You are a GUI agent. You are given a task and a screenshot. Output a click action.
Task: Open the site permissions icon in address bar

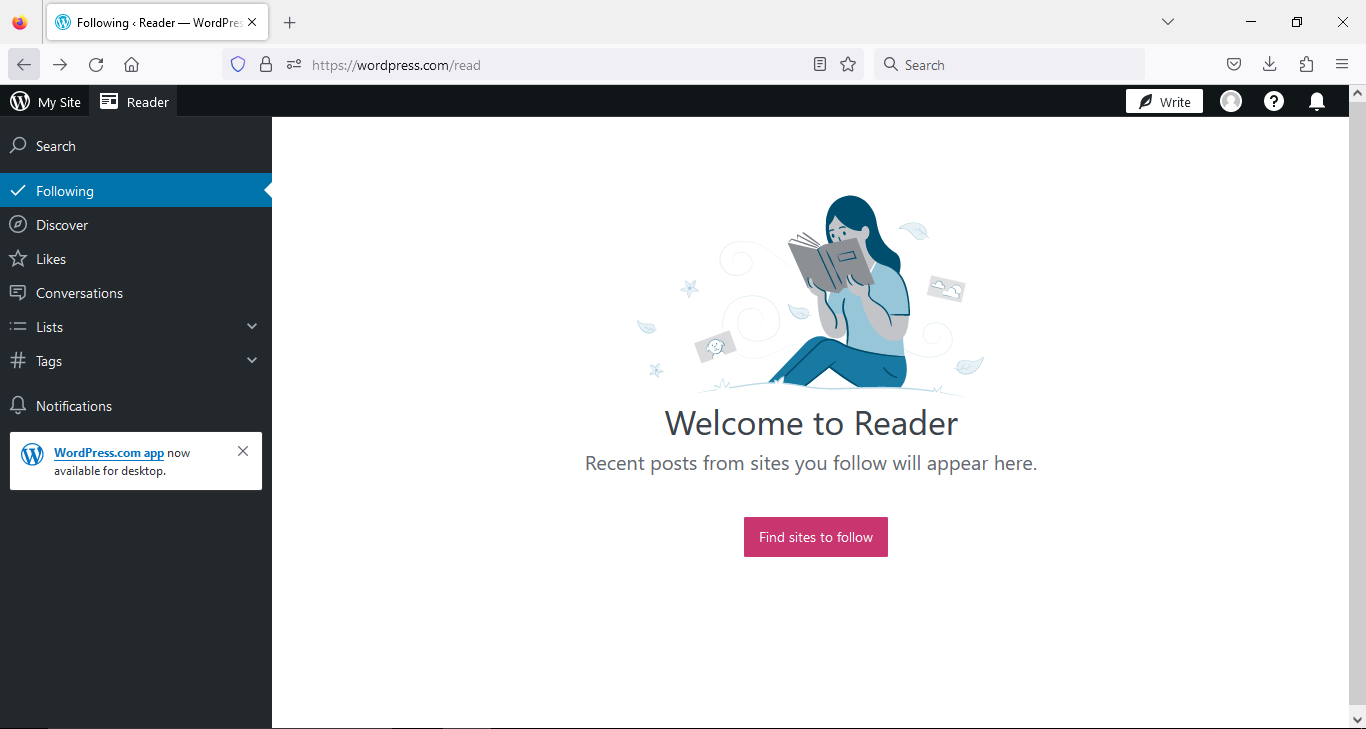(x=294, y=65)
